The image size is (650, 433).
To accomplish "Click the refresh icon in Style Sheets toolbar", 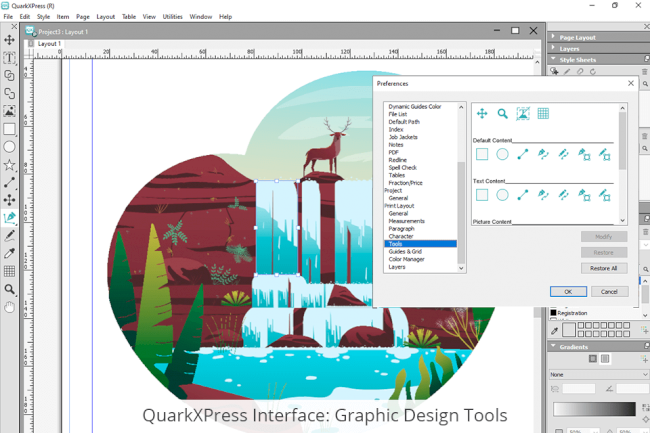I will (x=593, y=71).
